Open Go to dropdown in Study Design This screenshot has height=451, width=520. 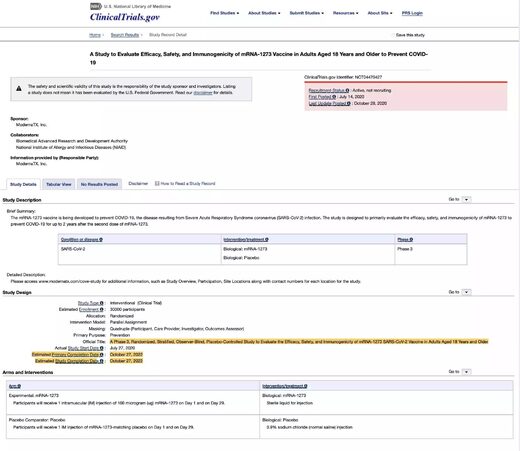[466, 292]
